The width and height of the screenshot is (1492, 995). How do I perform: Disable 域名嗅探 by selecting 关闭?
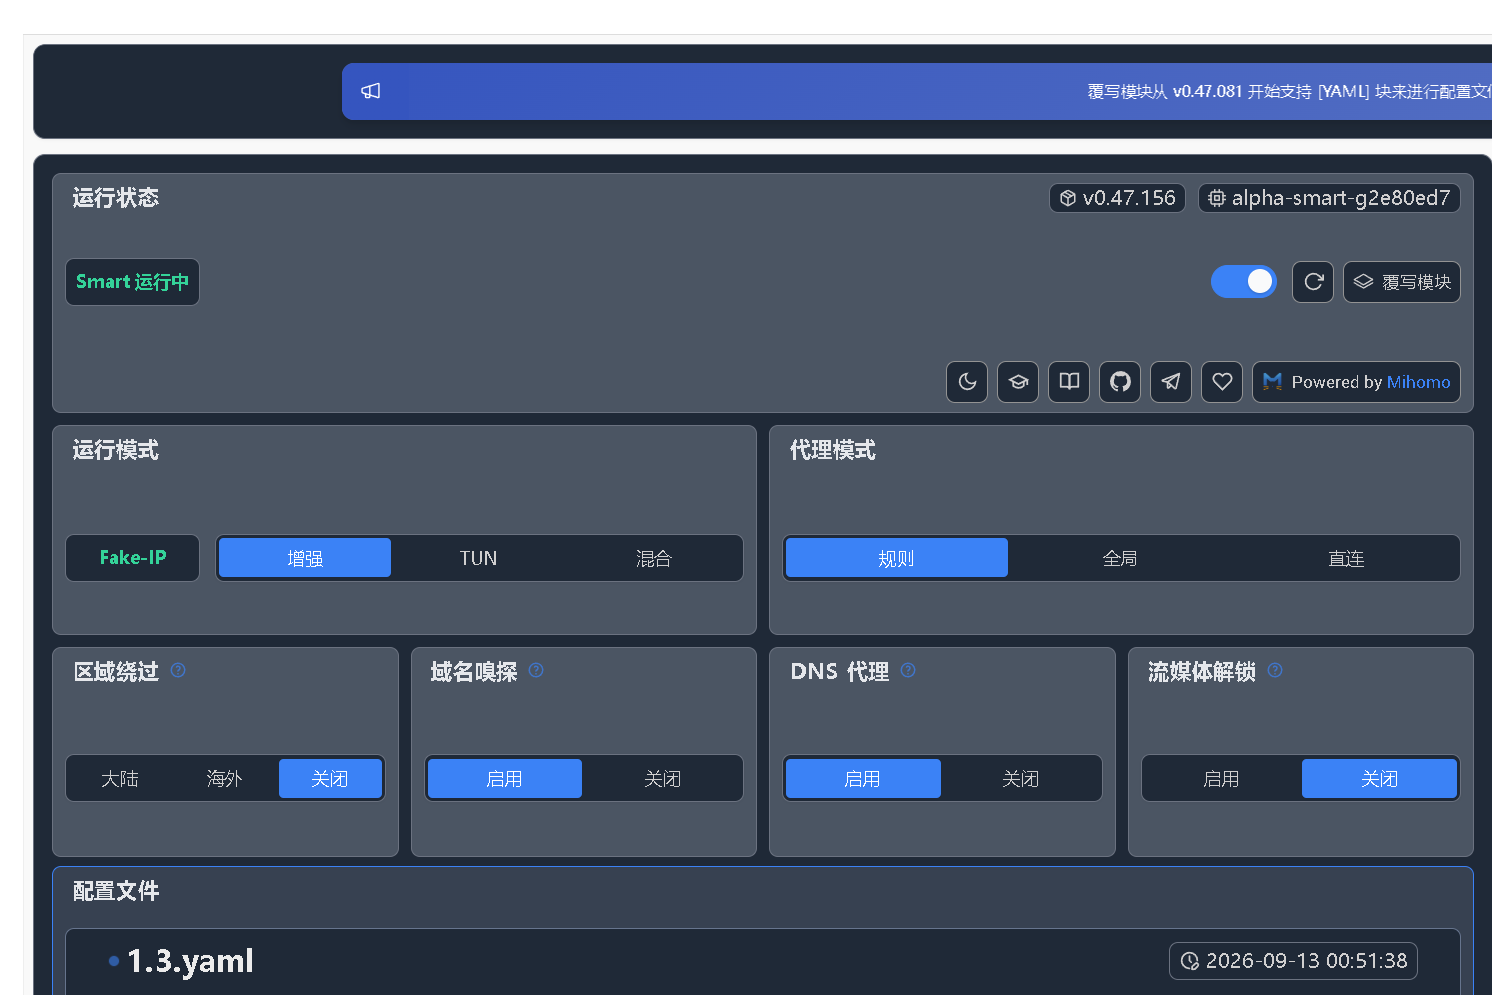point(662,779)
